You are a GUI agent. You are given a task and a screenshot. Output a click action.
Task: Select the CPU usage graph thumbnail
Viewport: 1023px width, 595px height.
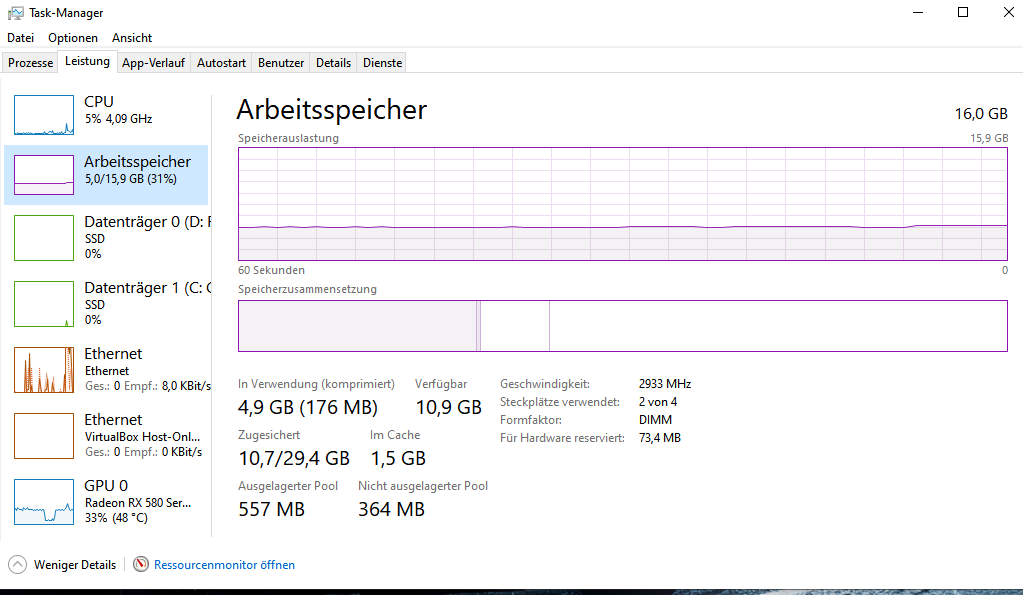(44, 115)
